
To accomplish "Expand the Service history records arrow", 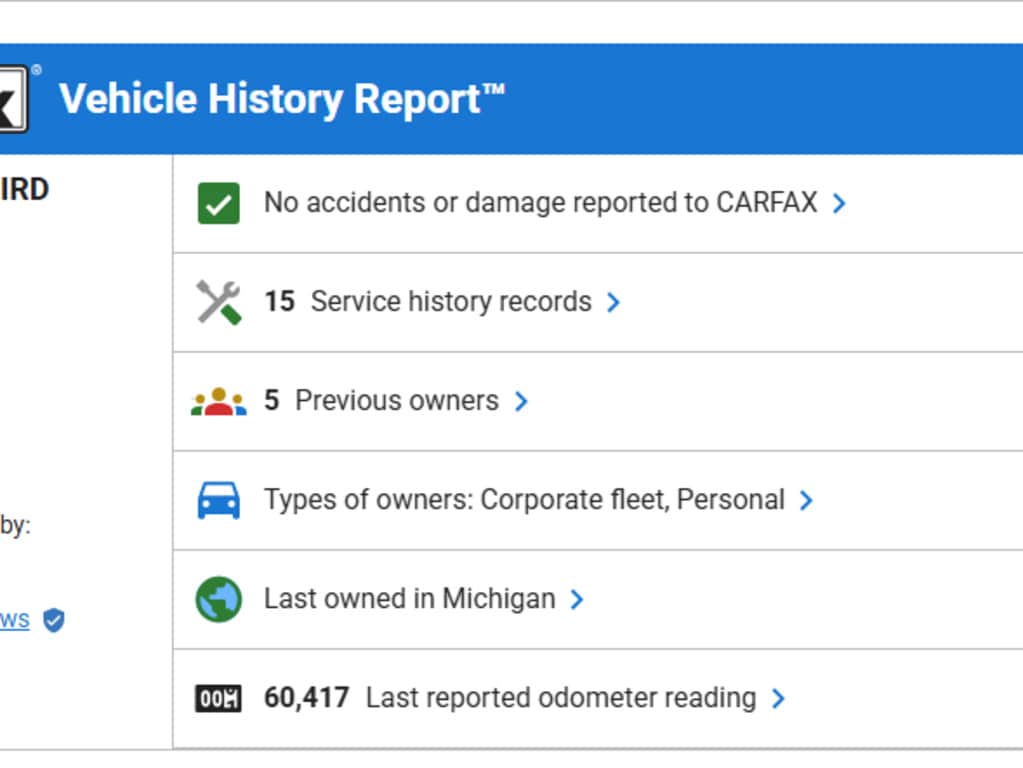I will tap(613, 302).
